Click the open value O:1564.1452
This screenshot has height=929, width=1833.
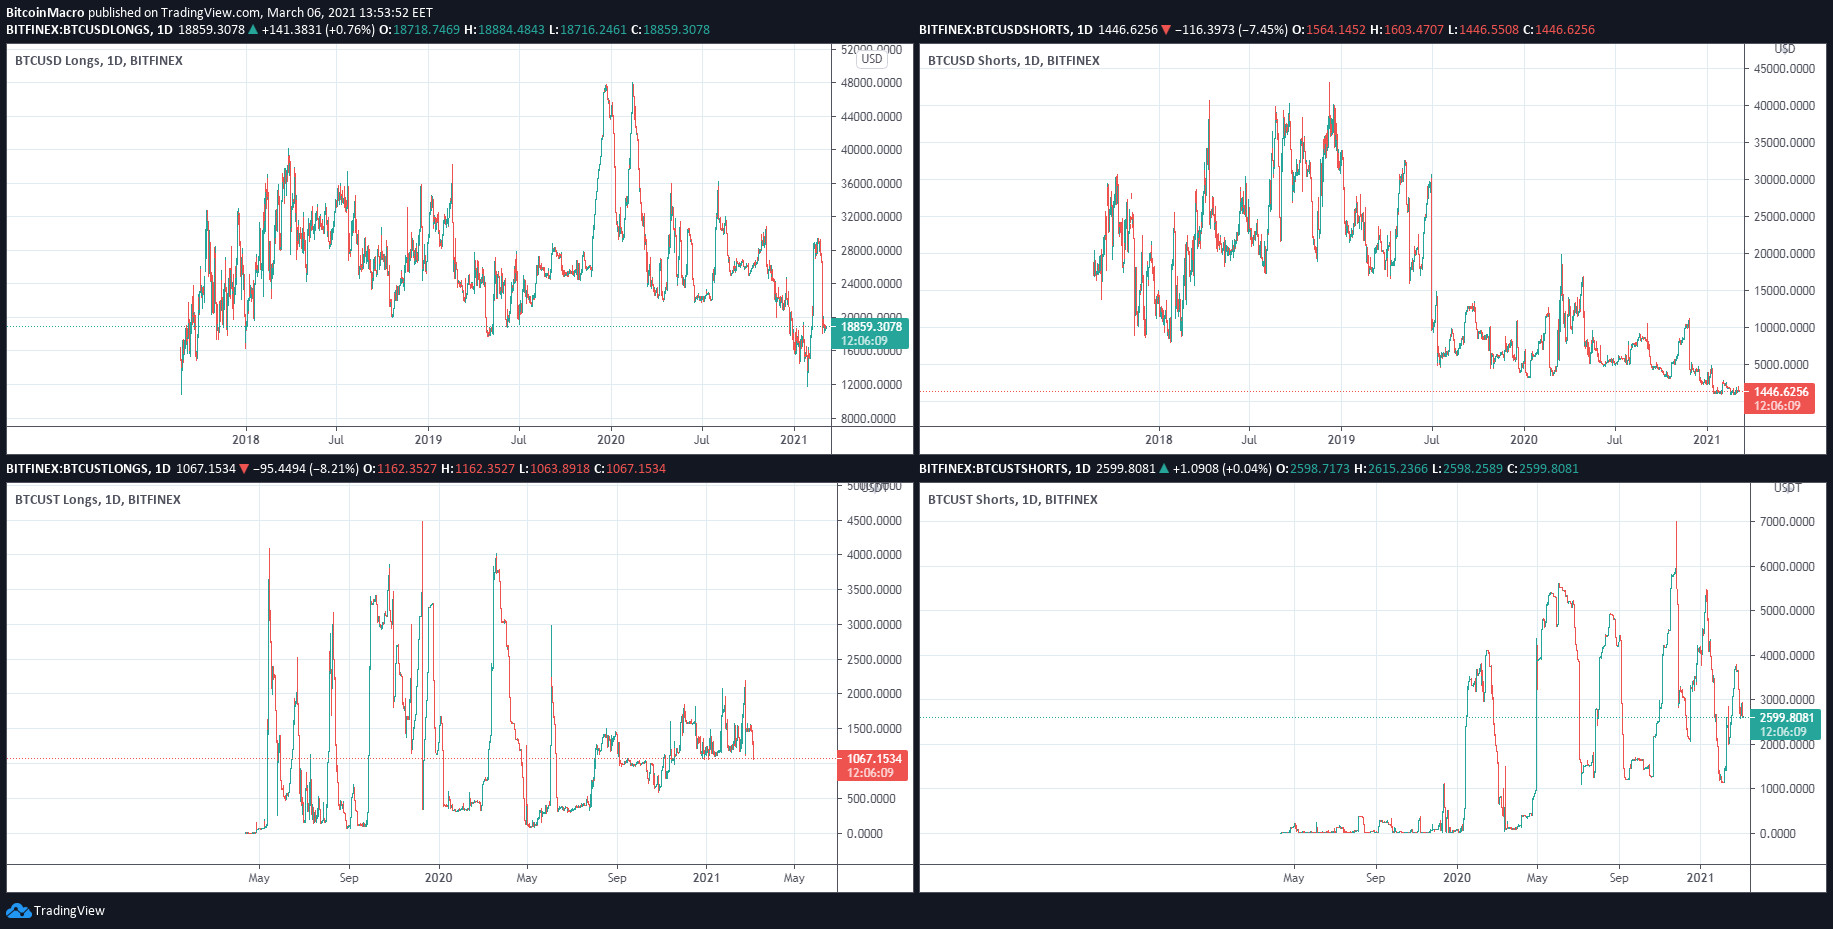point(1329,30)
